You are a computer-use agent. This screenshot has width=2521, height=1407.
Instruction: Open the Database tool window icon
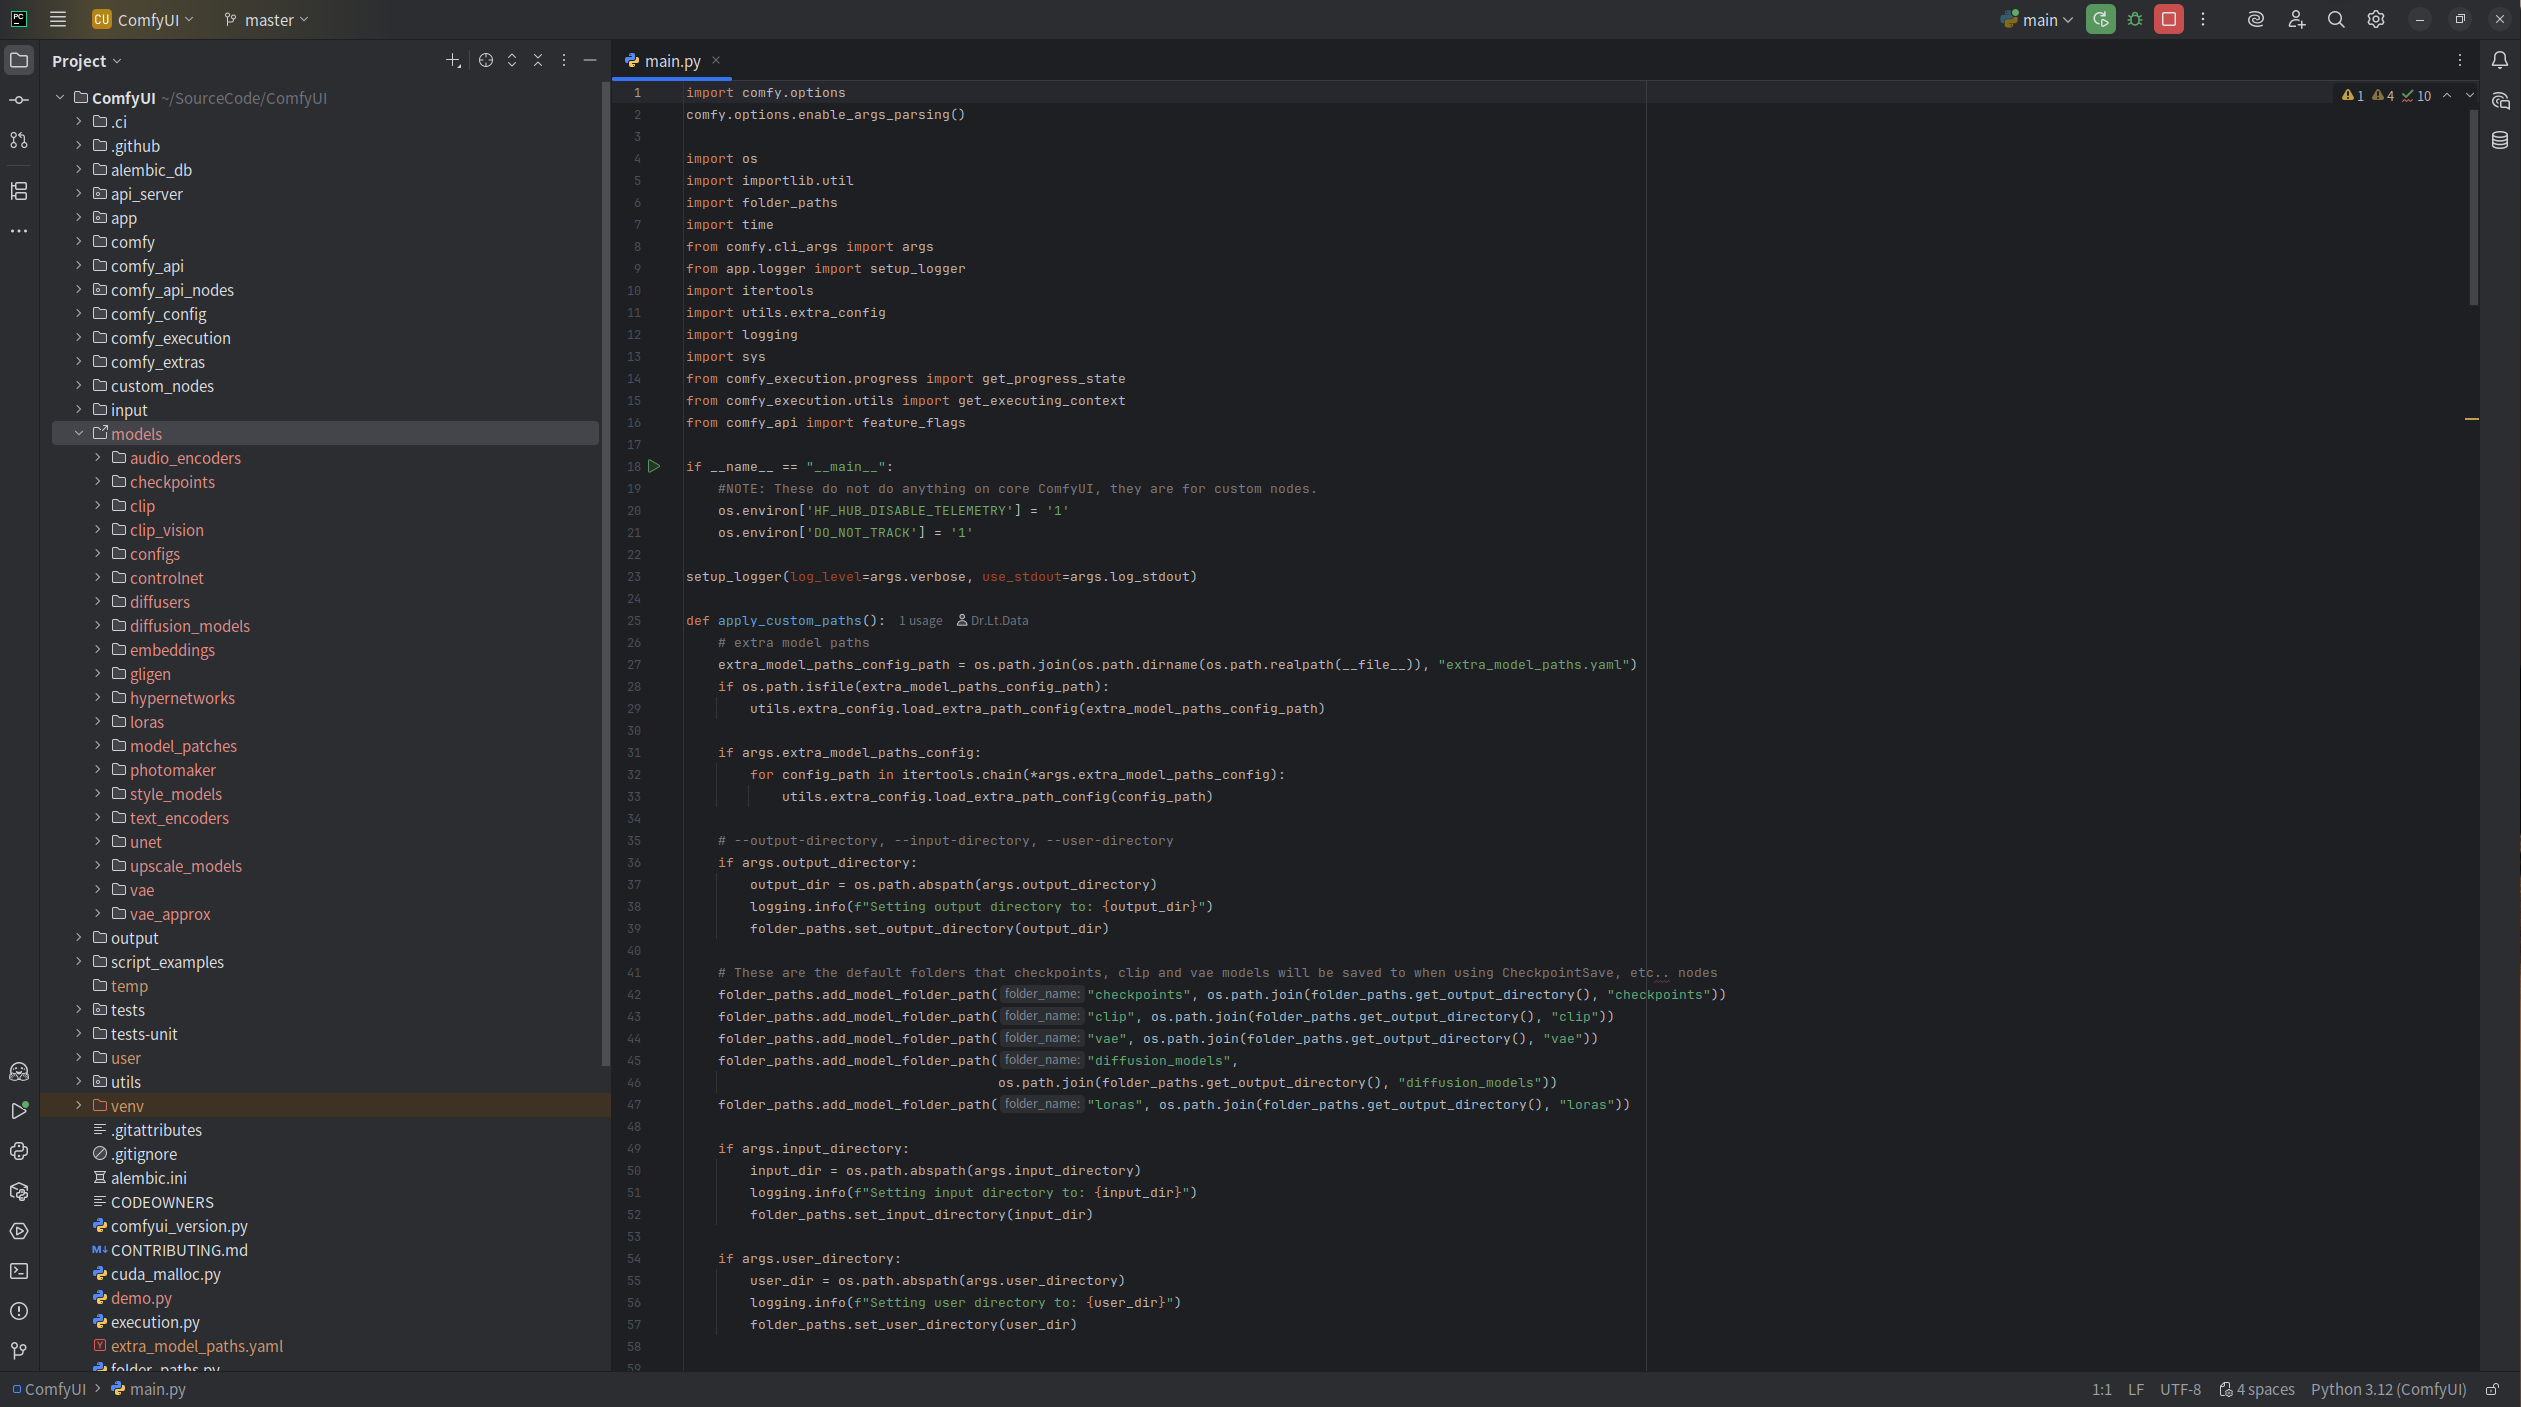2500,140
